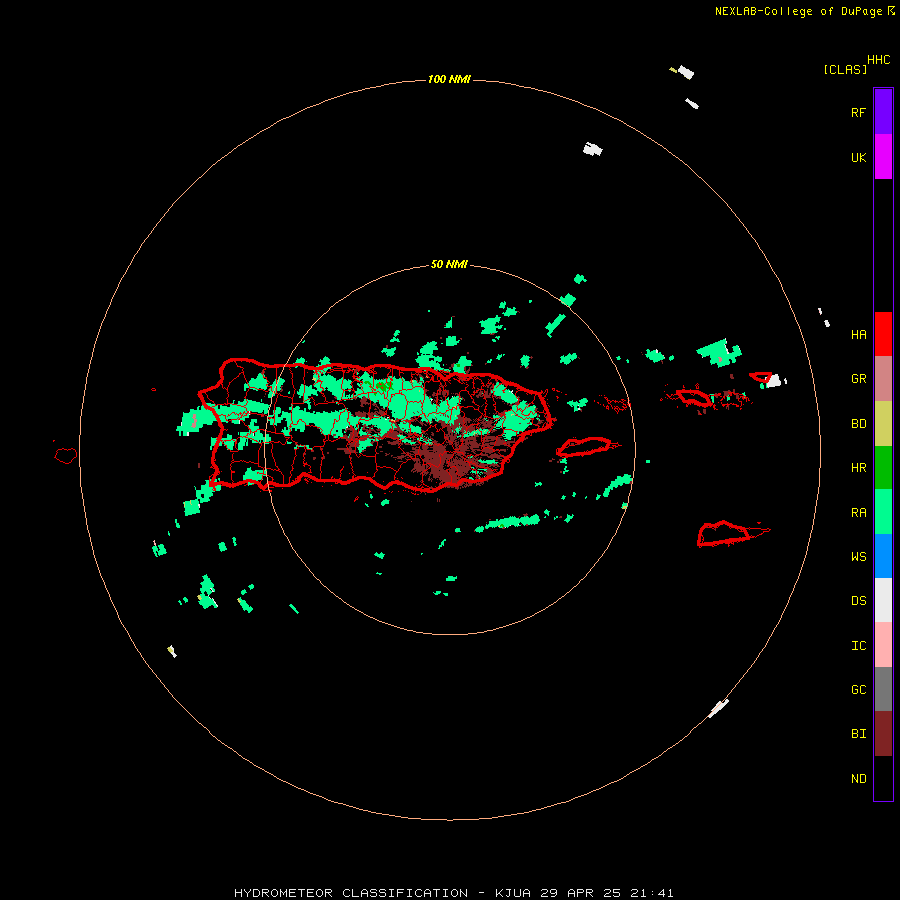Click the HA legend label
The width and height of the screenshot is (900, 900).
[858, 335]
